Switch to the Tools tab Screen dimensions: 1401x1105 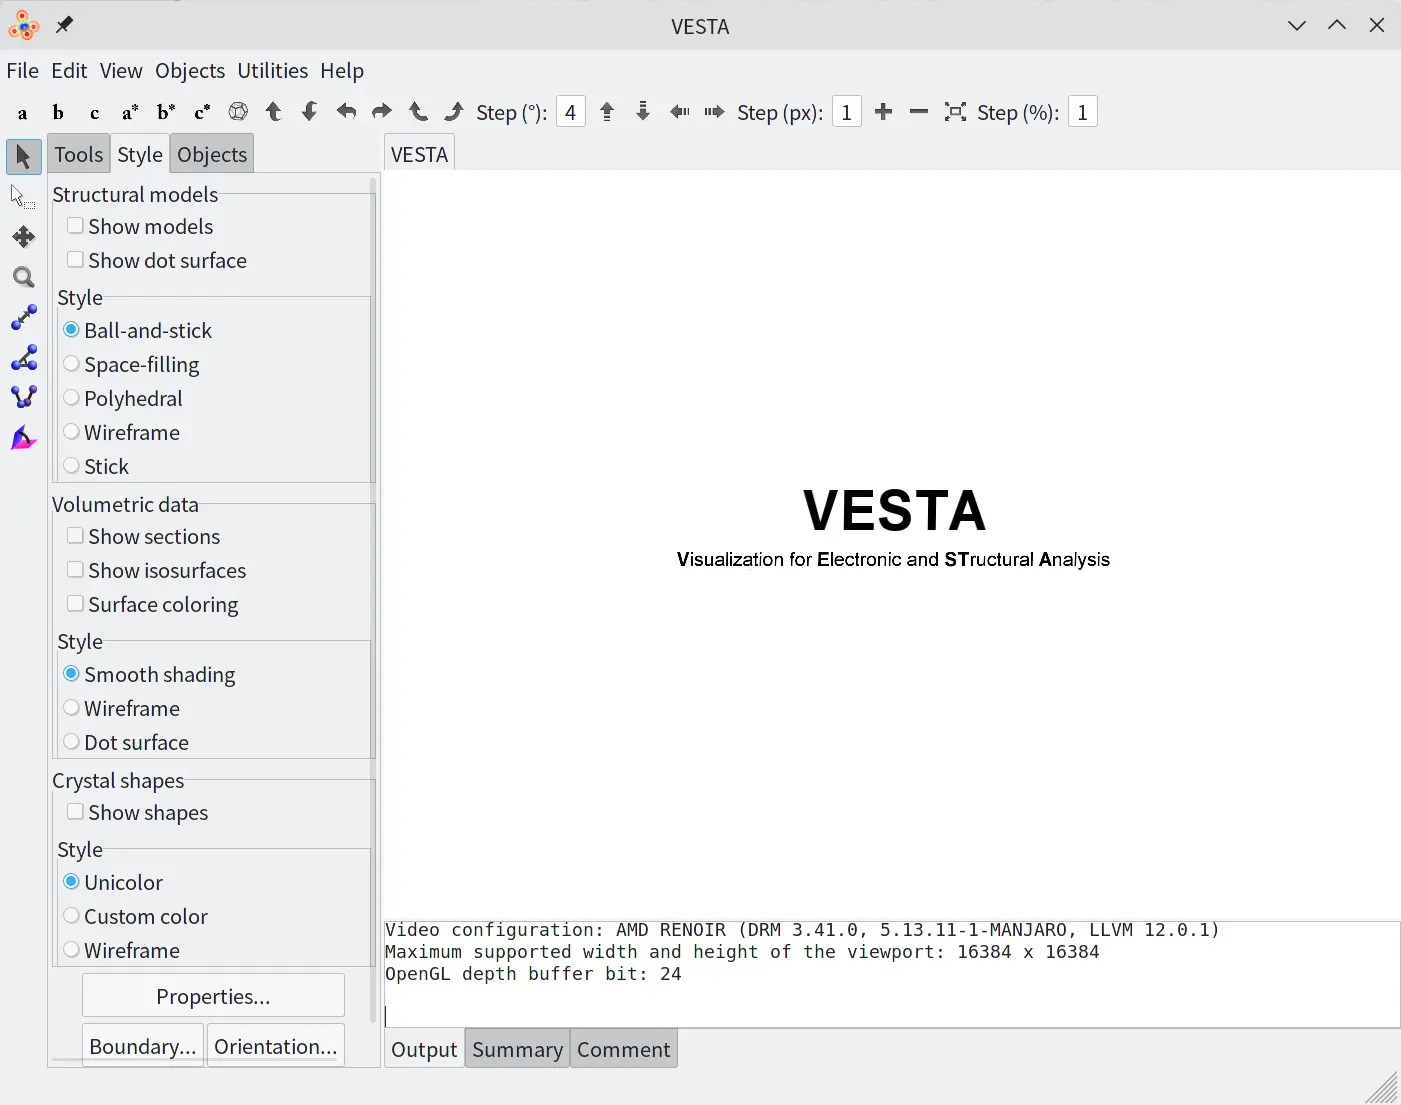point(79,154)
